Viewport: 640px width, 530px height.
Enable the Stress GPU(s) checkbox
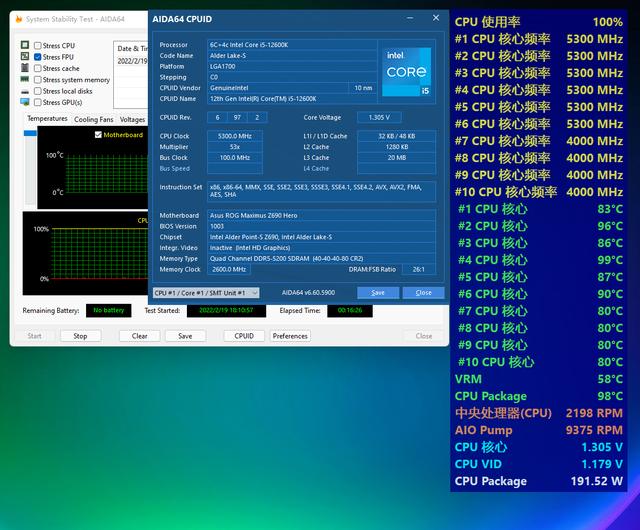pos(38,102)
